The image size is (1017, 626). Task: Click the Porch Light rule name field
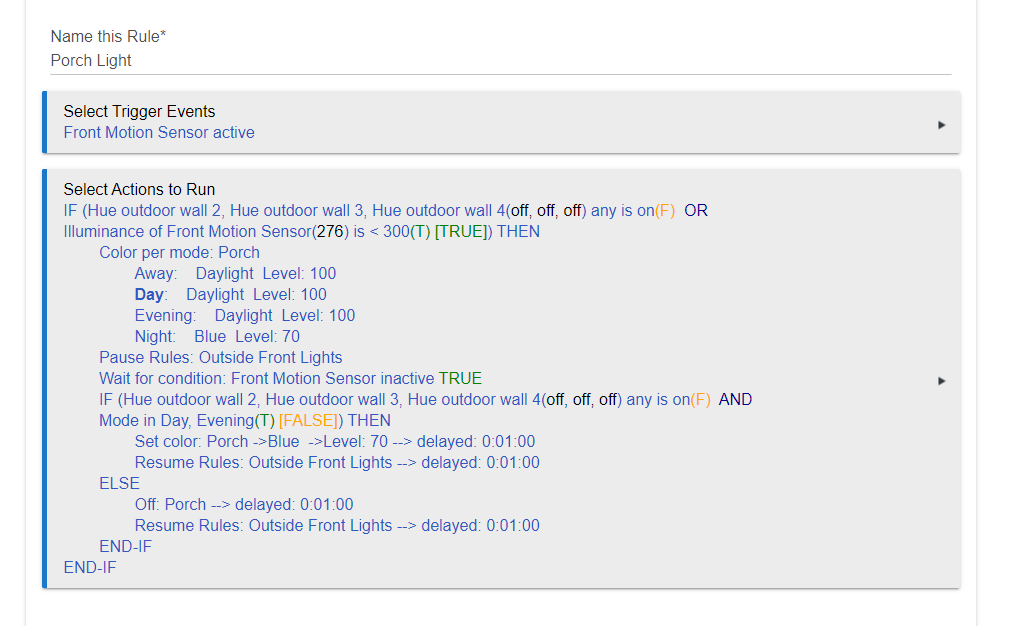501,60
